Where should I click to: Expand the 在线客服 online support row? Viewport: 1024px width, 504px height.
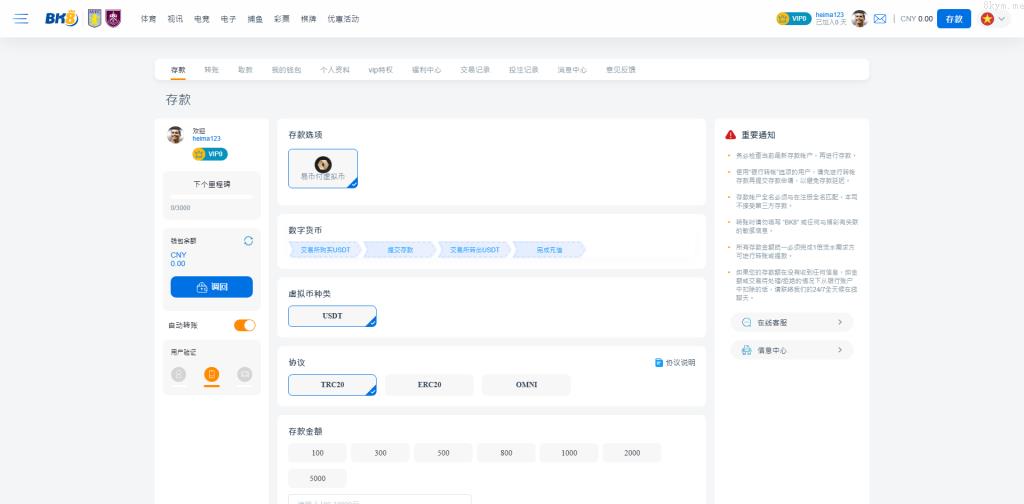[x=791, y=322]
